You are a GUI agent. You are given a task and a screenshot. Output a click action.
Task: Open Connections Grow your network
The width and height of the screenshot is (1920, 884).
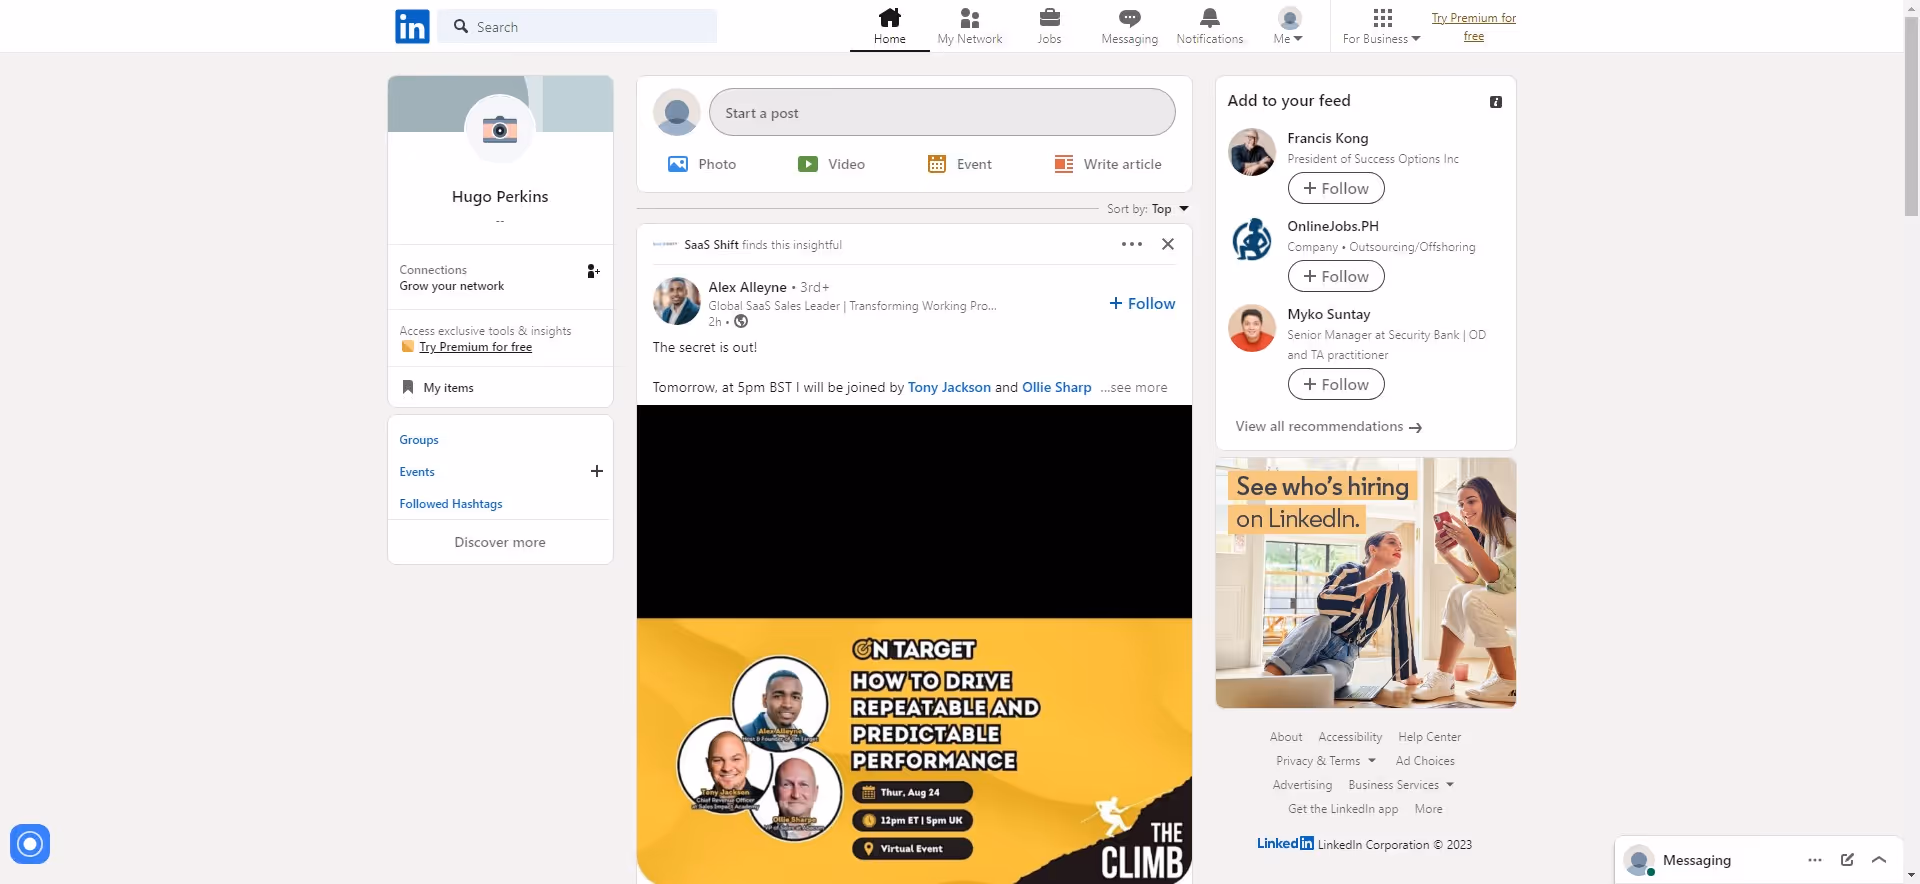click(x=500, y=277)
